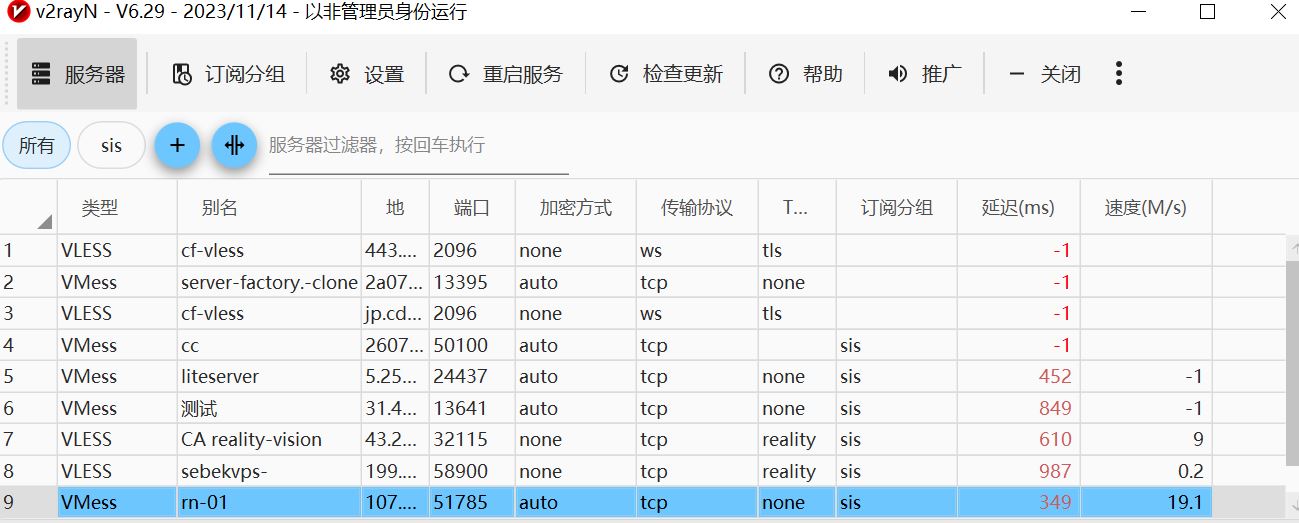1299x523 pixels.
Task: Open the 设置 settings menu
Action: coord(366,74)
